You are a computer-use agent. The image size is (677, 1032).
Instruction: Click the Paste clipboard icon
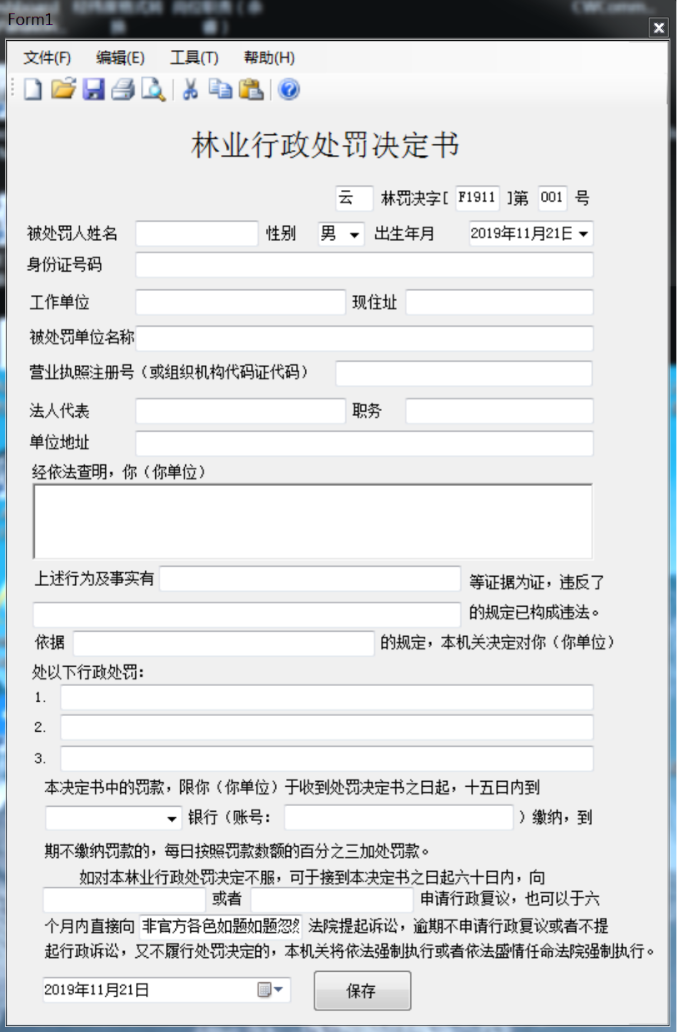click(250, 90)
